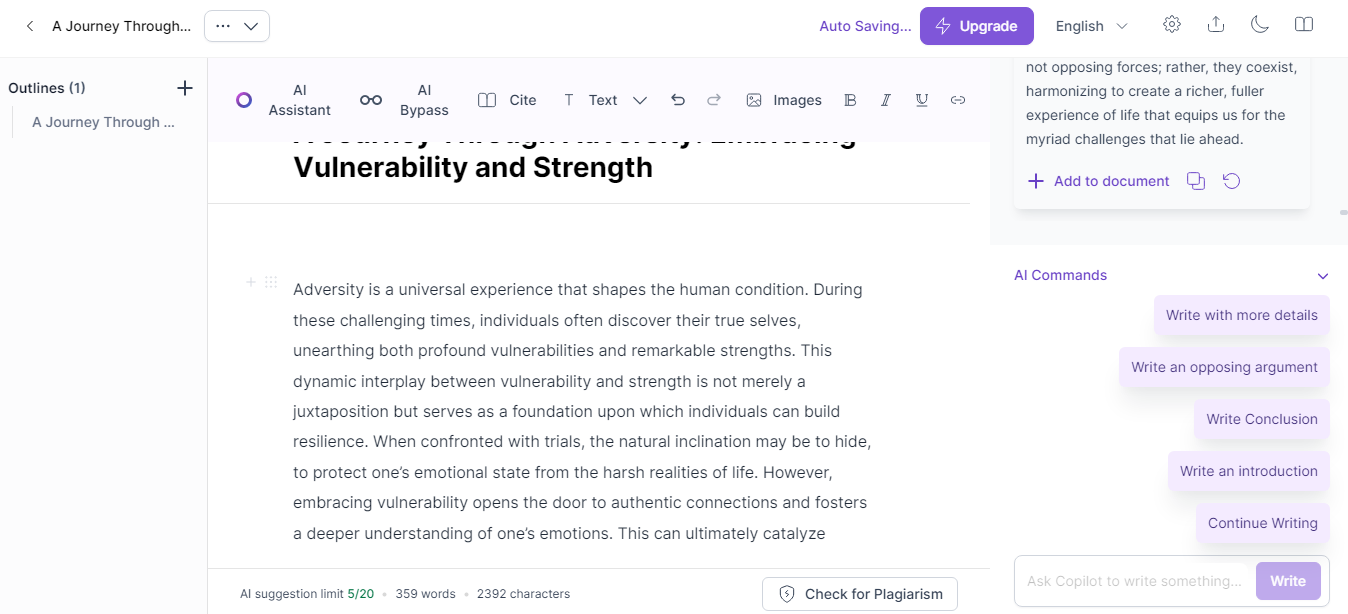Click the export/share upload icon
The height and width of the screenshot is (614, 1348).
(x=1216, y=25)
